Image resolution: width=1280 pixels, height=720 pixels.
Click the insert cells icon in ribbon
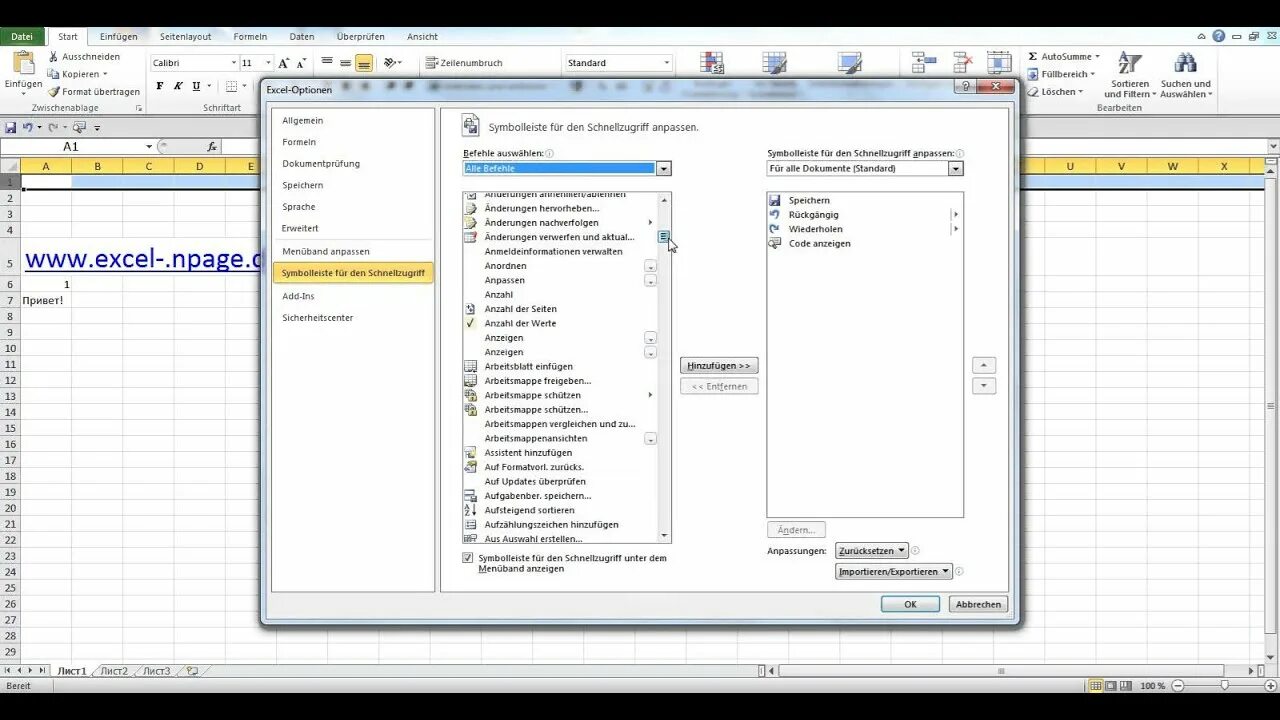(923, 63)
